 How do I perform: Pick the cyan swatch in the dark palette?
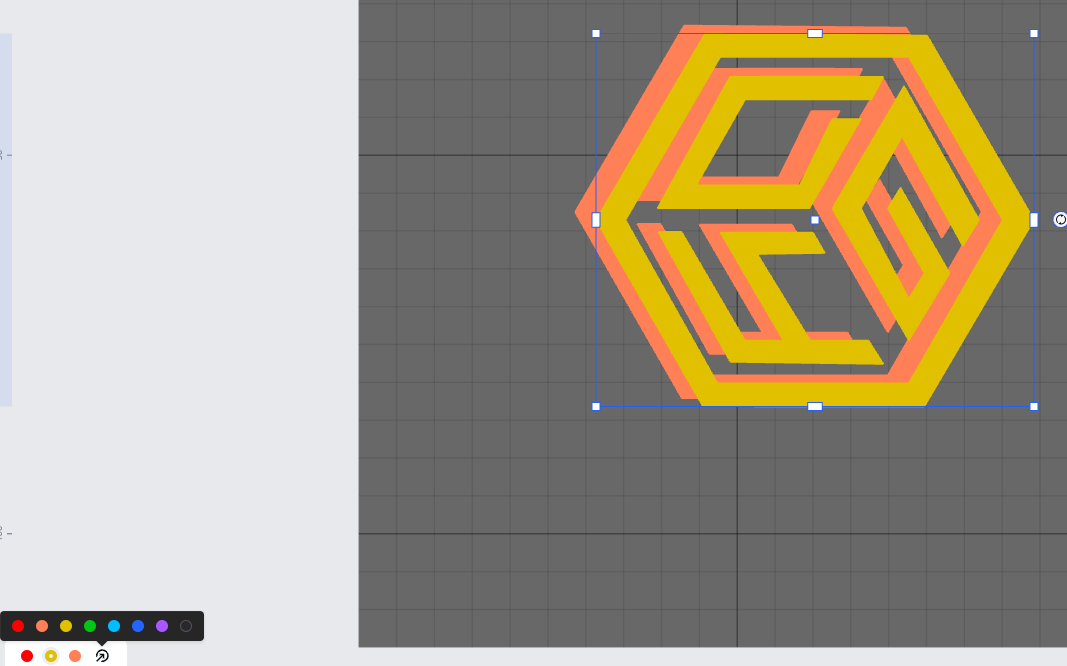pyautogui.click(x=114, y=626)
